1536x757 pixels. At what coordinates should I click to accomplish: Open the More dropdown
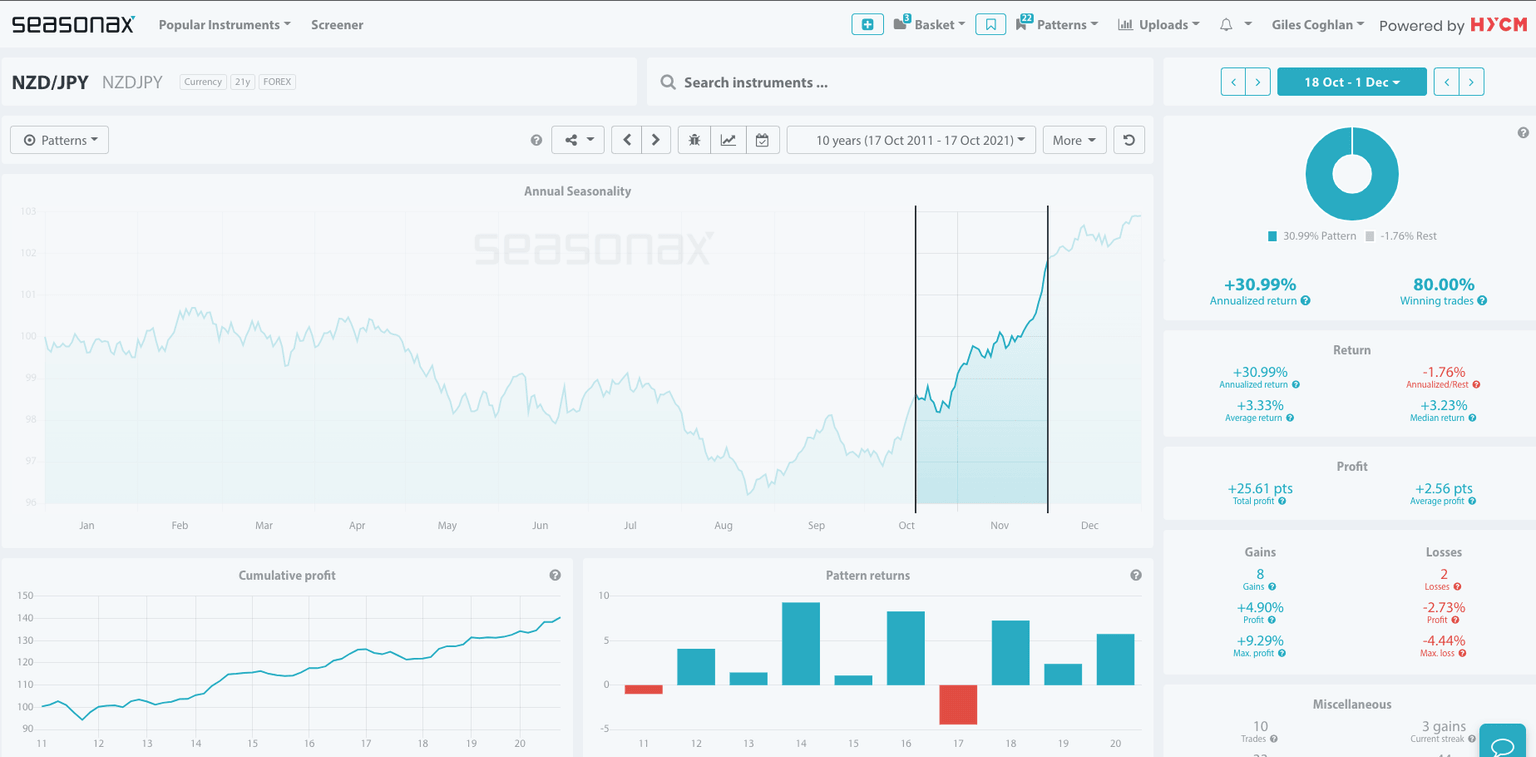(x=1074, y=140)
